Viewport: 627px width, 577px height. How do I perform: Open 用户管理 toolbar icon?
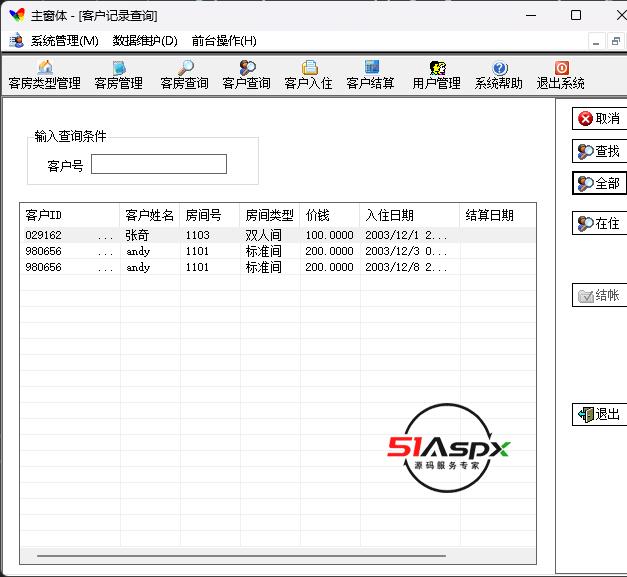point(437,67)
